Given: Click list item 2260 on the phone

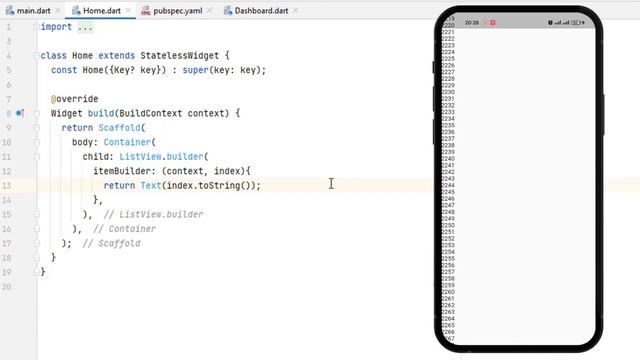Looking at the screenshot, I should (448, 292).
